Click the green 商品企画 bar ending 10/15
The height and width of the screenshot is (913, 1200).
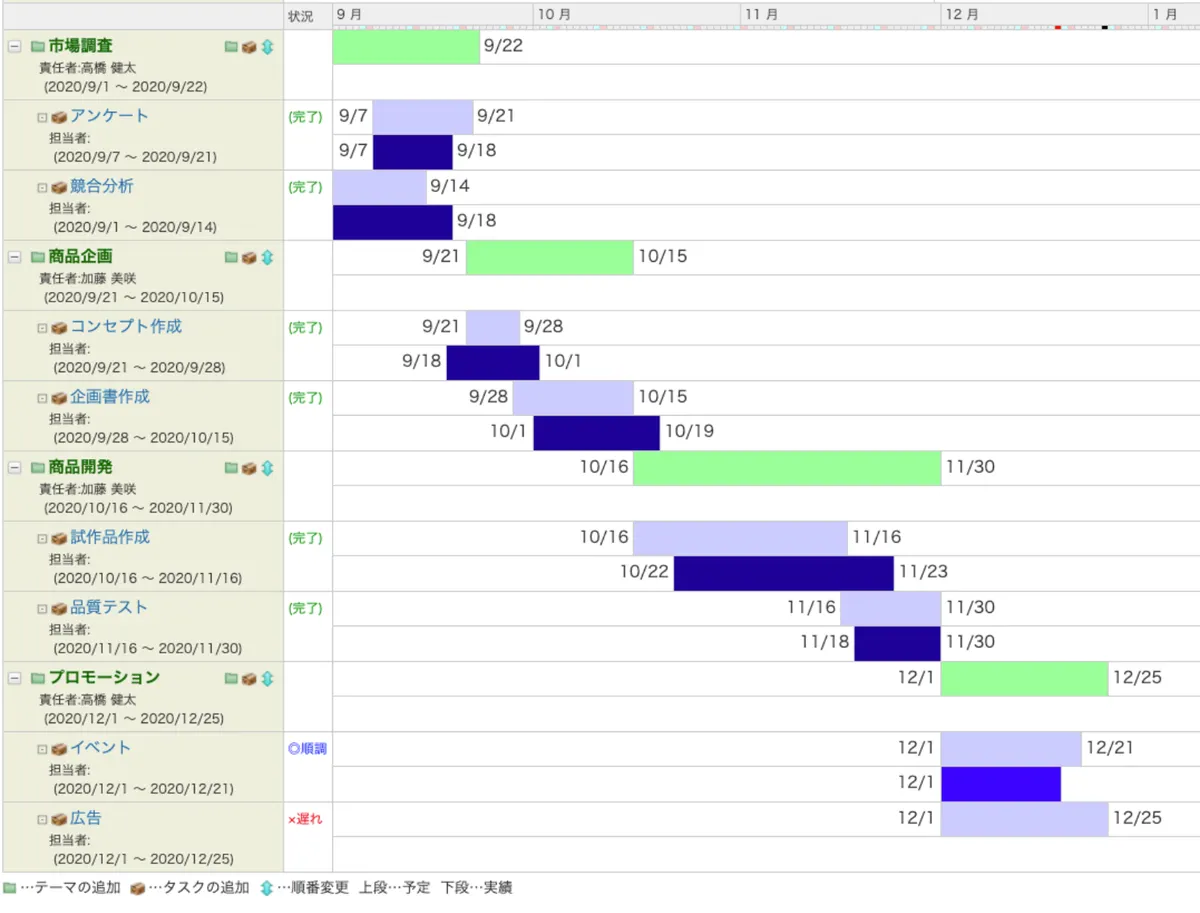550,257
